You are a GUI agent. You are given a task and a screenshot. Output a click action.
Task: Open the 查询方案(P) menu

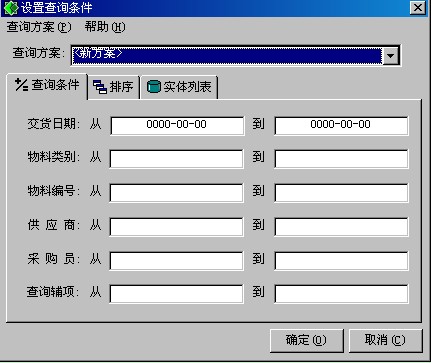coord(39,27)
